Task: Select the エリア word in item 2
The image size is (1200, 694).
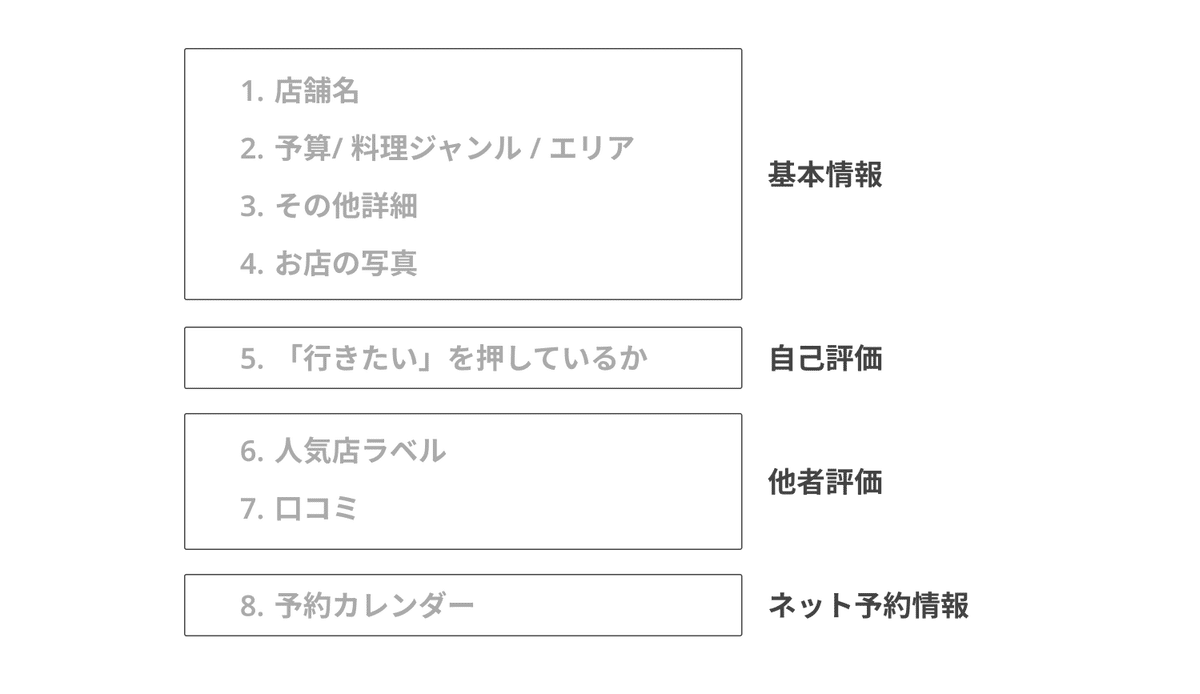Action: (591, 149)
